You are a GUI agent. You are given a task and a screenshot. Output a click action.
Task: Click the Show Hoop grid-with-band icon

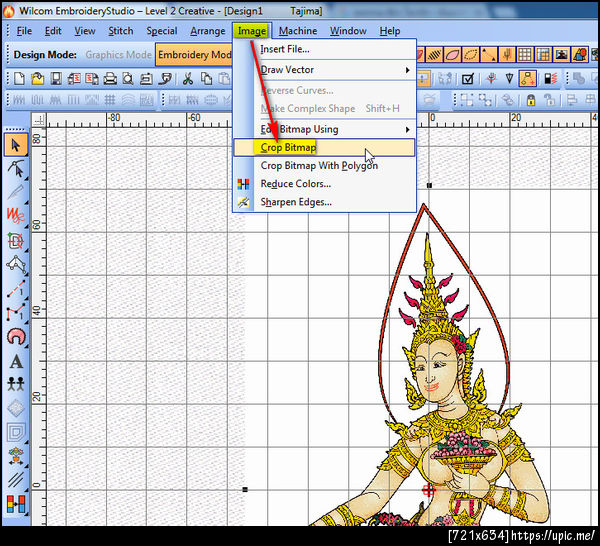pos(543,55)
